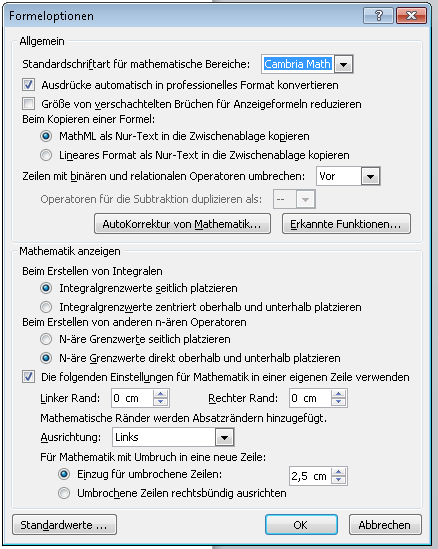Viewport: 438px width, 549px height.
Task: Select Lineares Format als Nur-Text option
Action: (46, 155)
